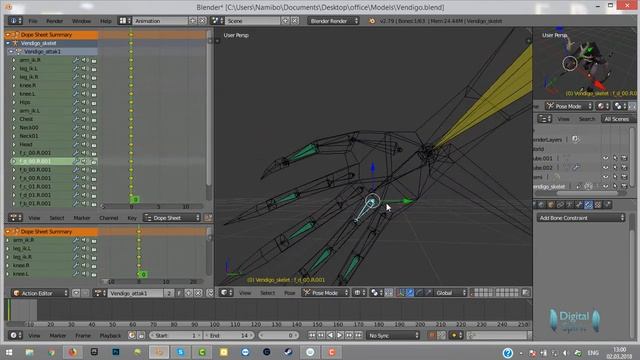Toggle renderability of Cube.002 in Outliner
Viewport: 640px width, 360px height.
(x=624, y=167)
